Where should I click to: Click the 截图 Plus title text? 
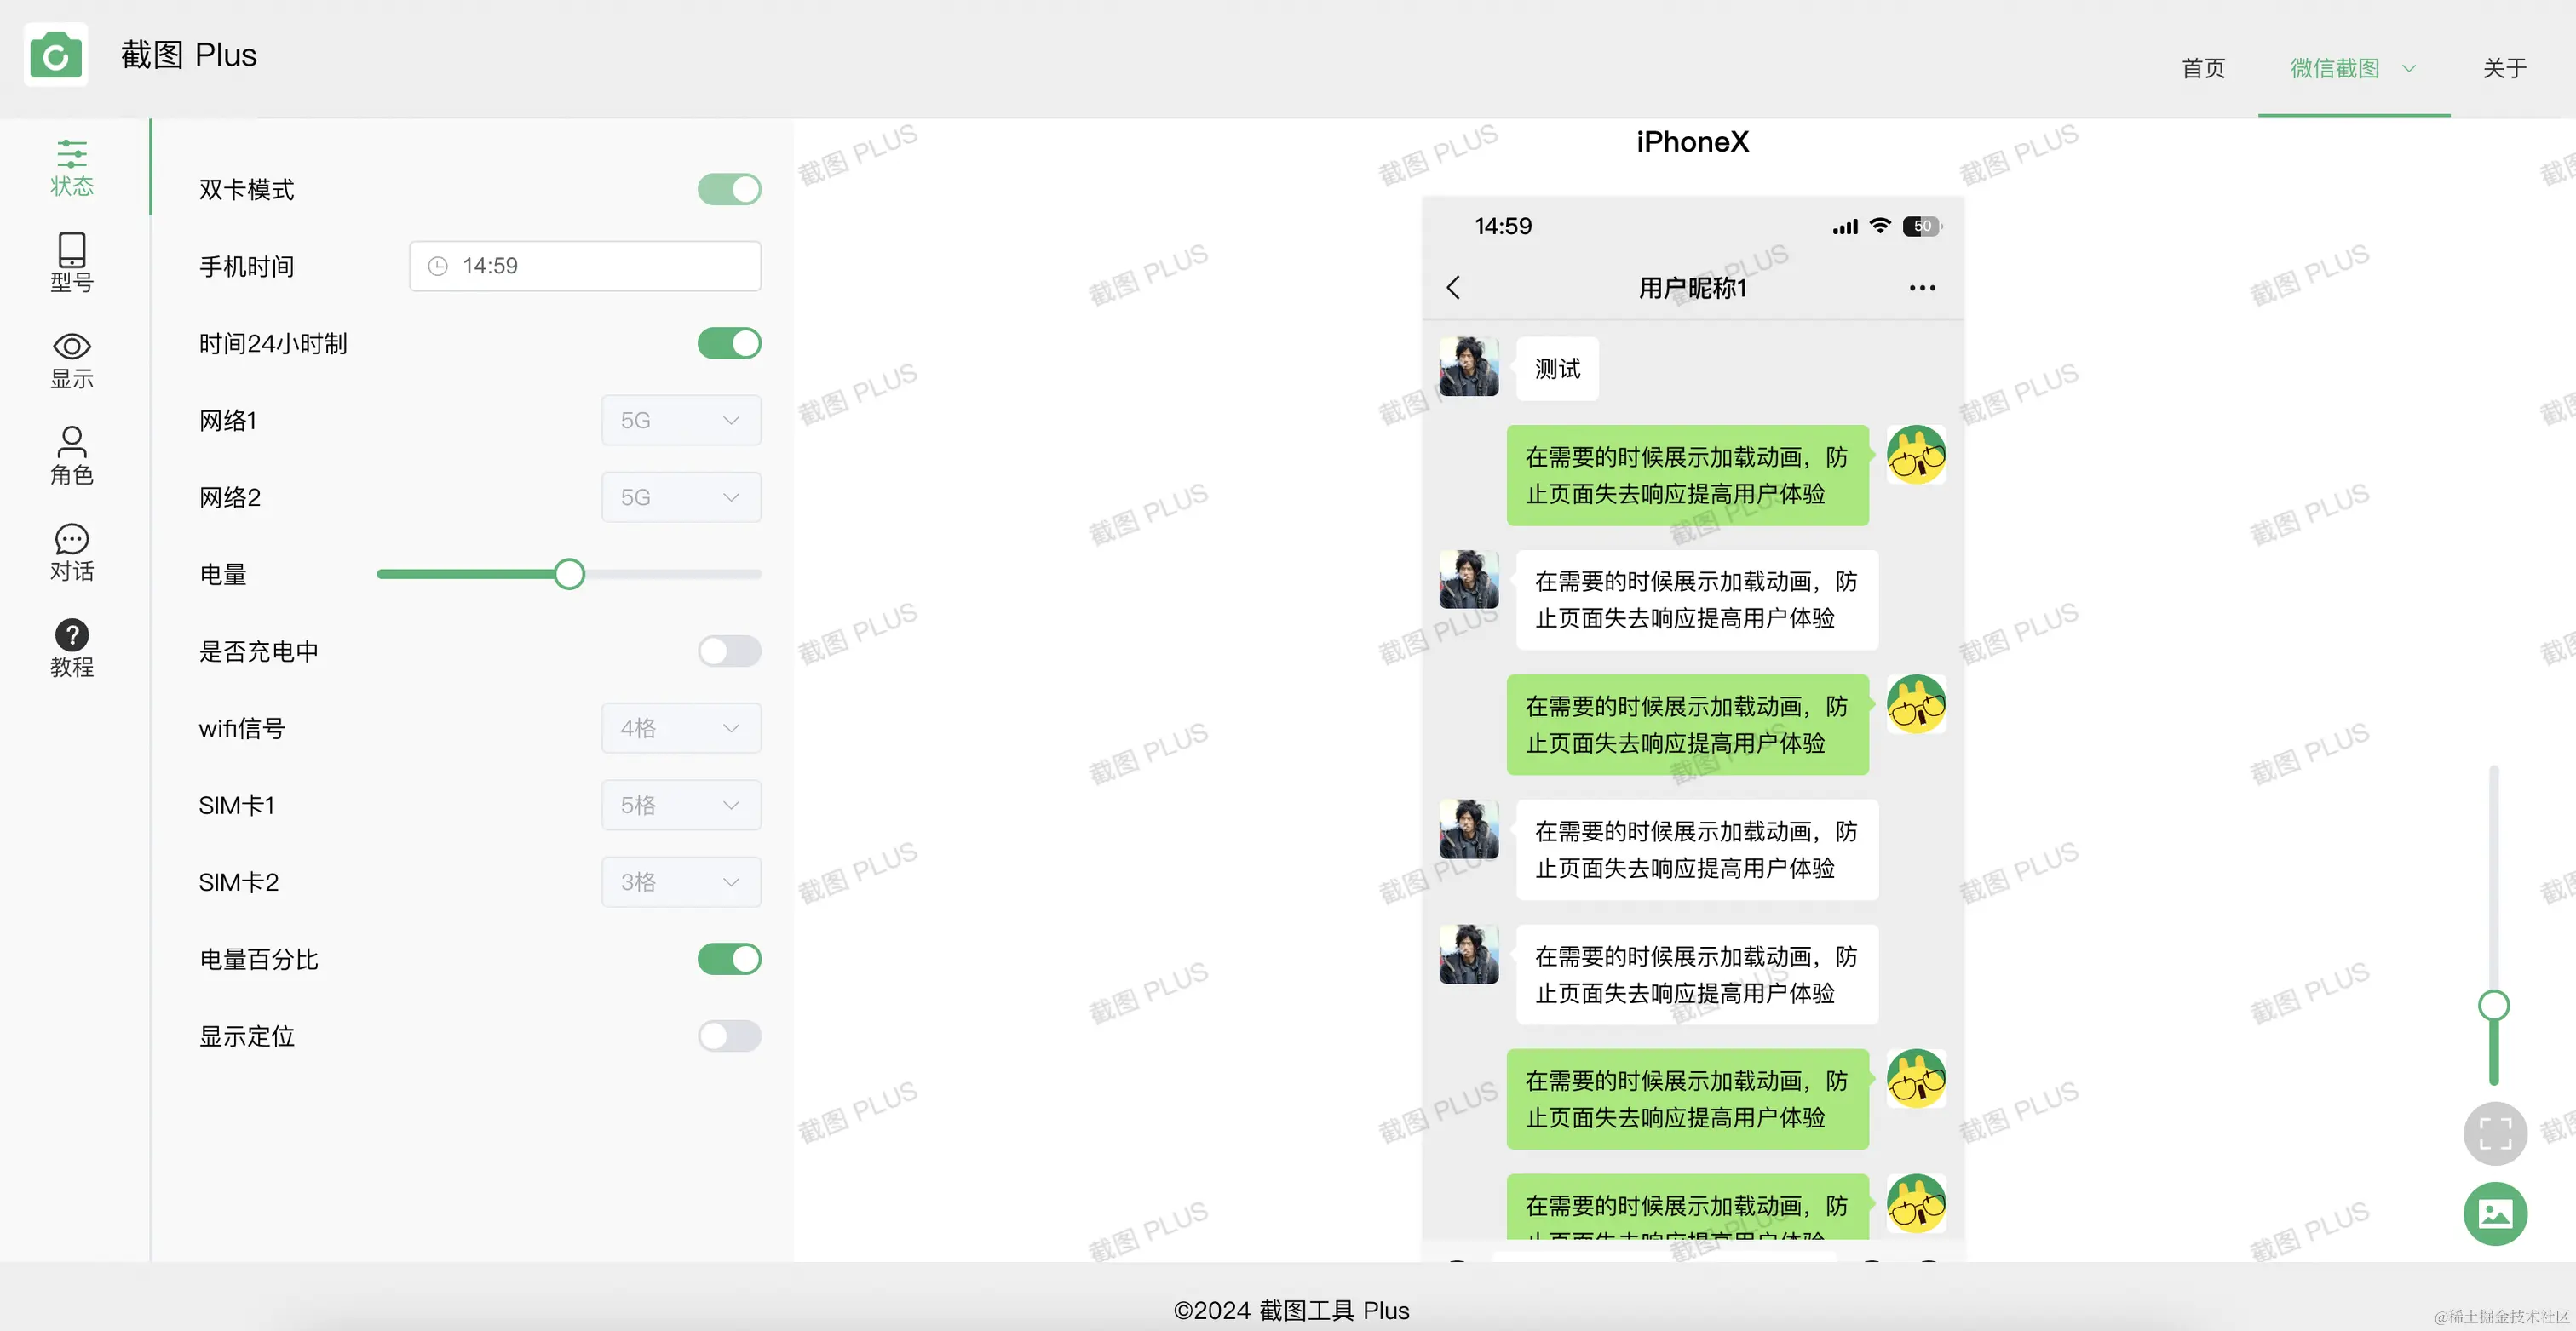coord(189,55)
